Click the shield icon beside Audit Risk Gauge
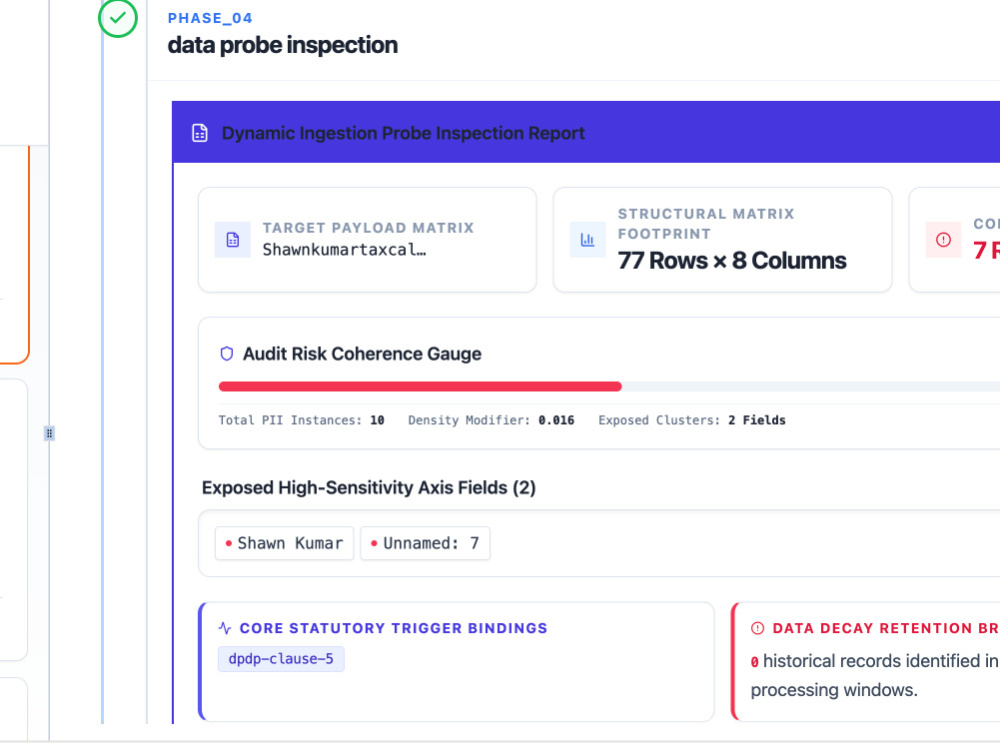The height and width of the screenshot is (749, 1000). (x=226, y=354)
